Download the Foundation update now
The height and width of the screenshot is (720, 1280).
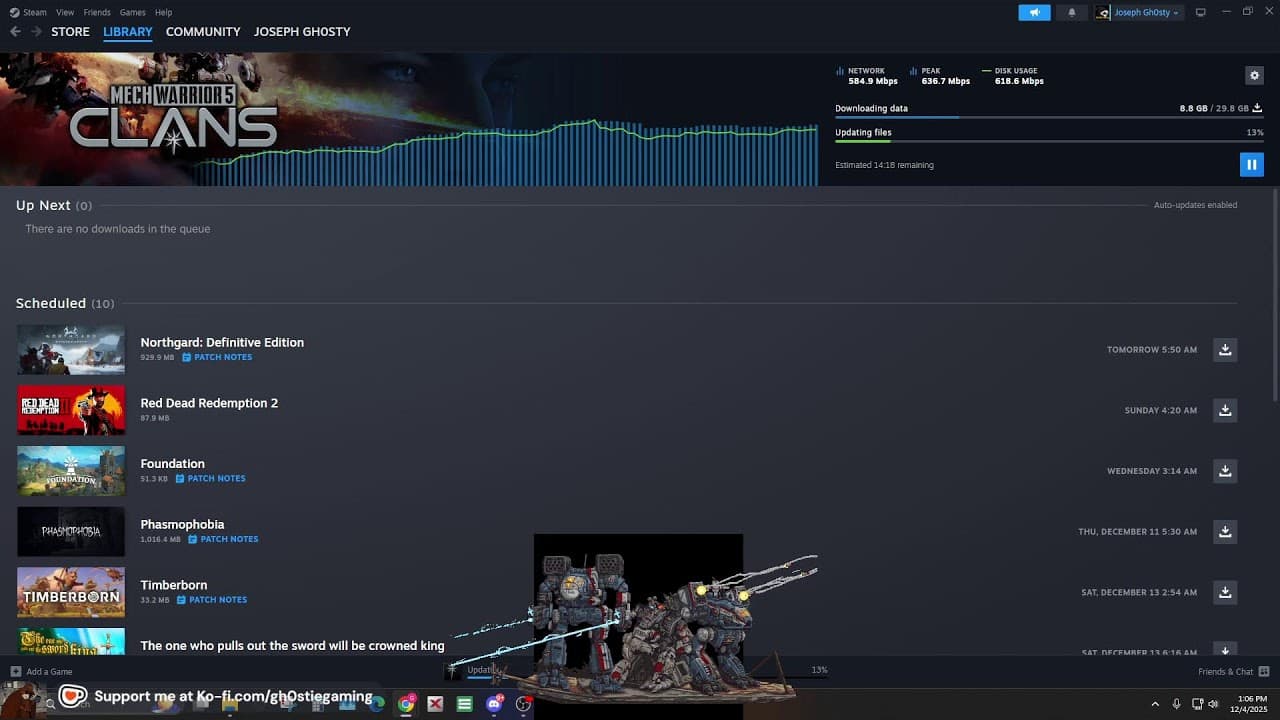coord(1225,470)
